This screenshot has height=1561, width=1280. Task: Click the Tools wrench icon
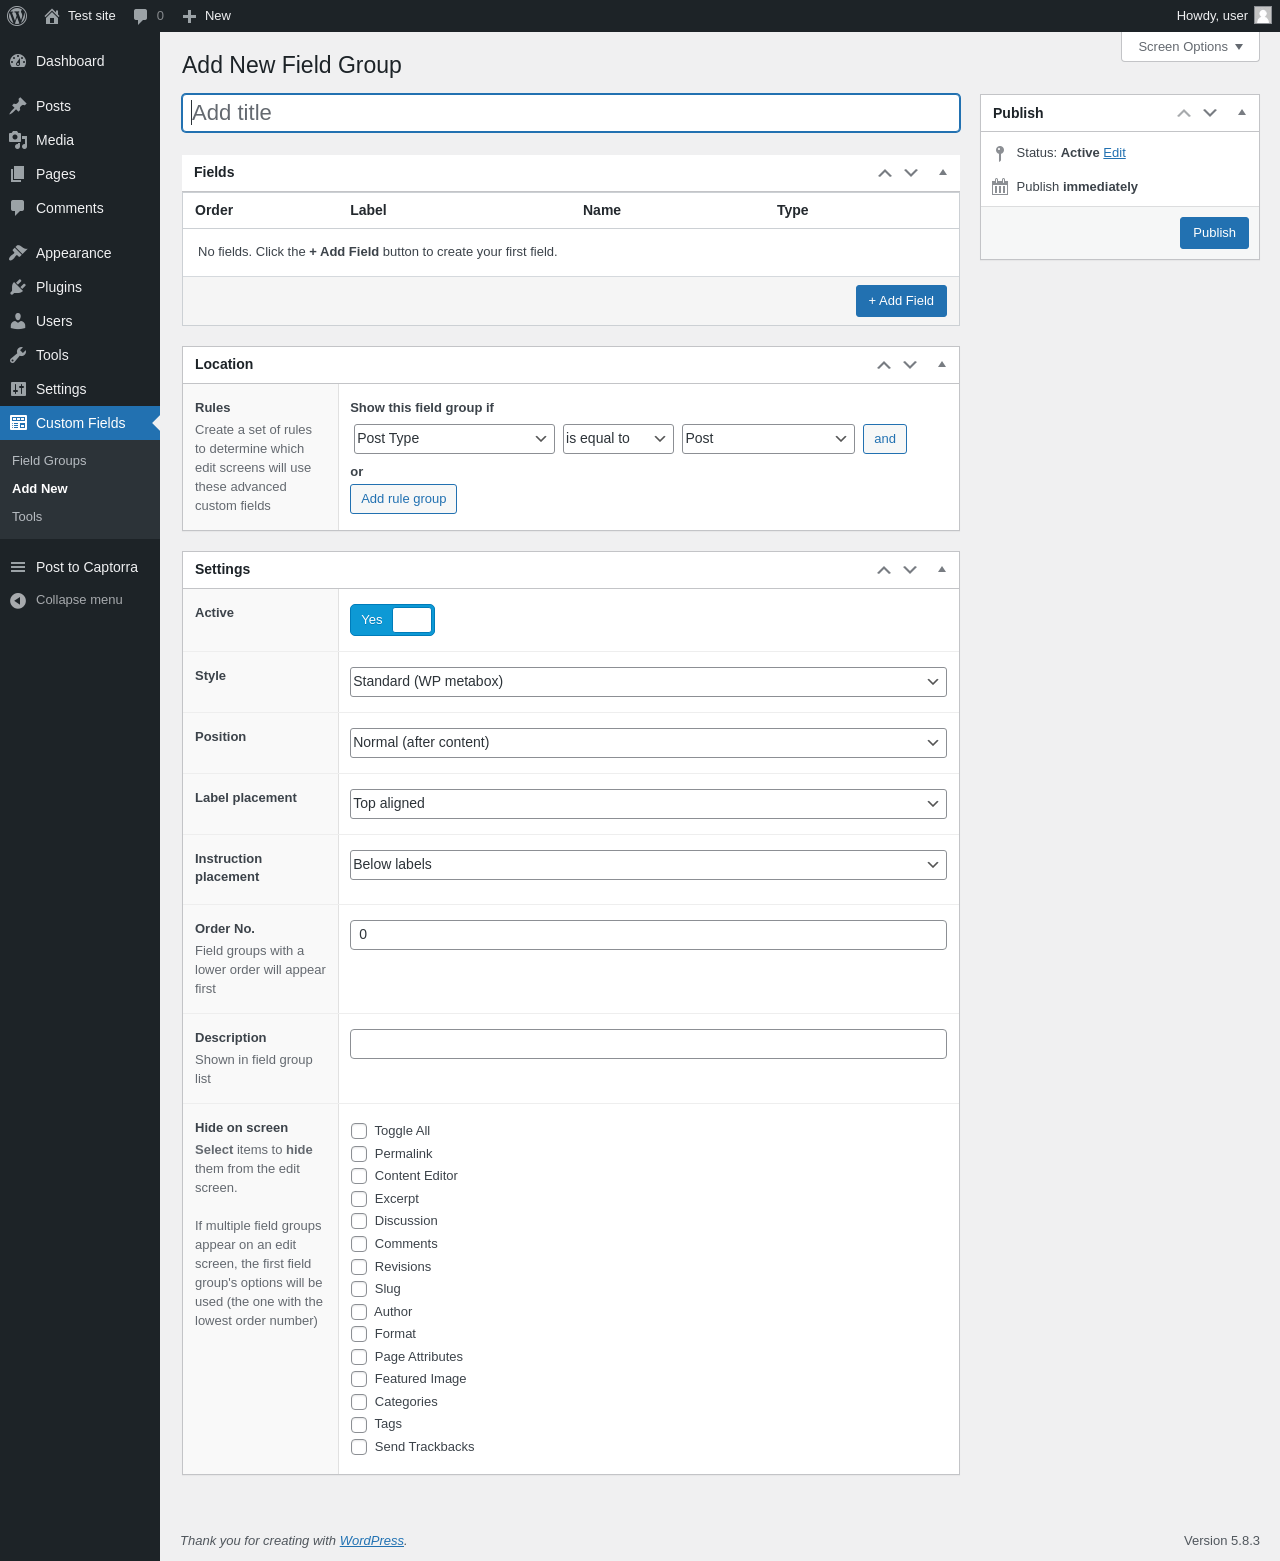click(18, 355)
